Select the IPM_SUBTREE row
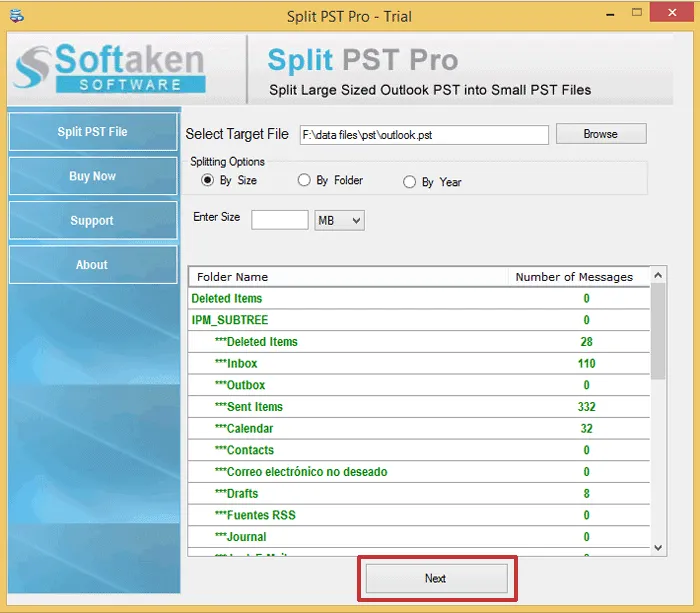The image size is (700, 613). [x=419, y=320]
